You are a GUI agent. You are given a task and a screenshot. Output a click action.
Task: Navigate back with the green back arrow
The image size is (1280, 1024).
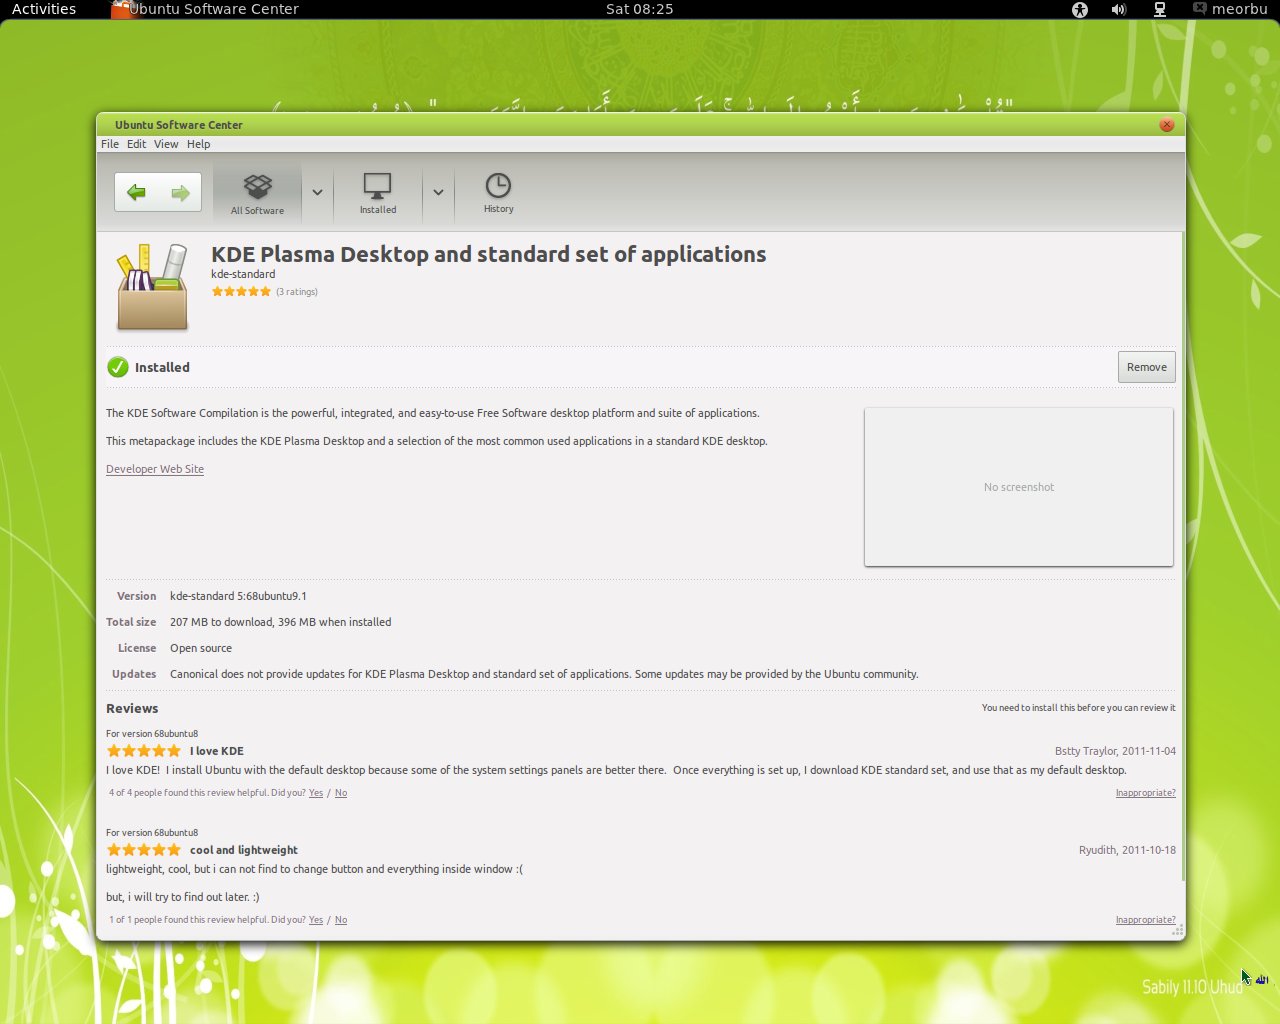tap(138, 191)
